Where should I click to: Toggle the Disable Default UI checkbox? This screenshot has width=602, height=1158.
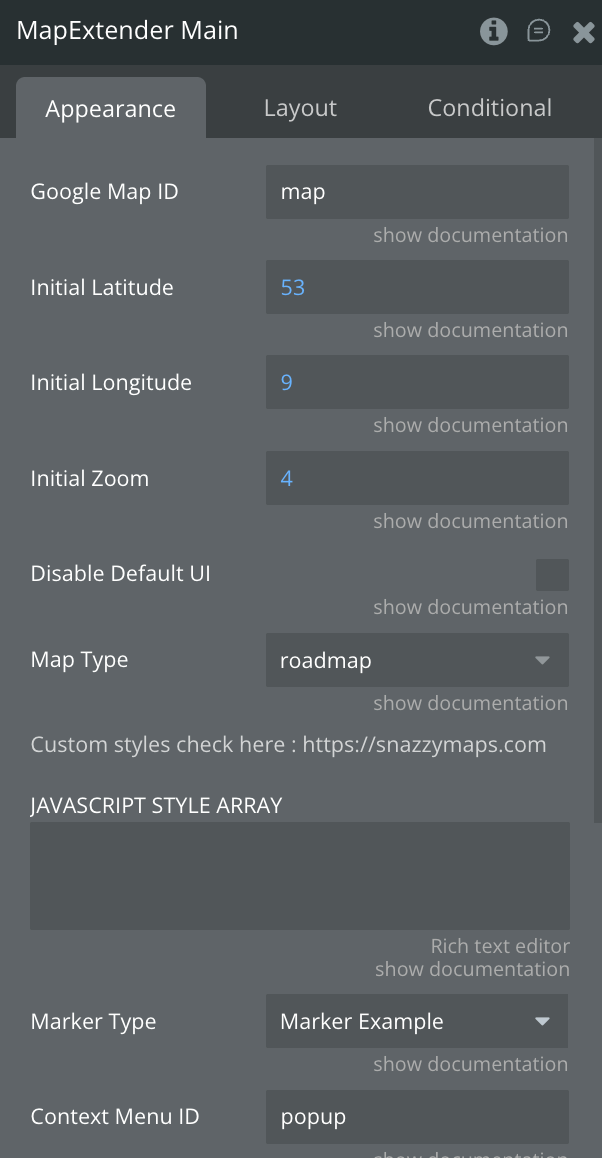pos(552,575)
